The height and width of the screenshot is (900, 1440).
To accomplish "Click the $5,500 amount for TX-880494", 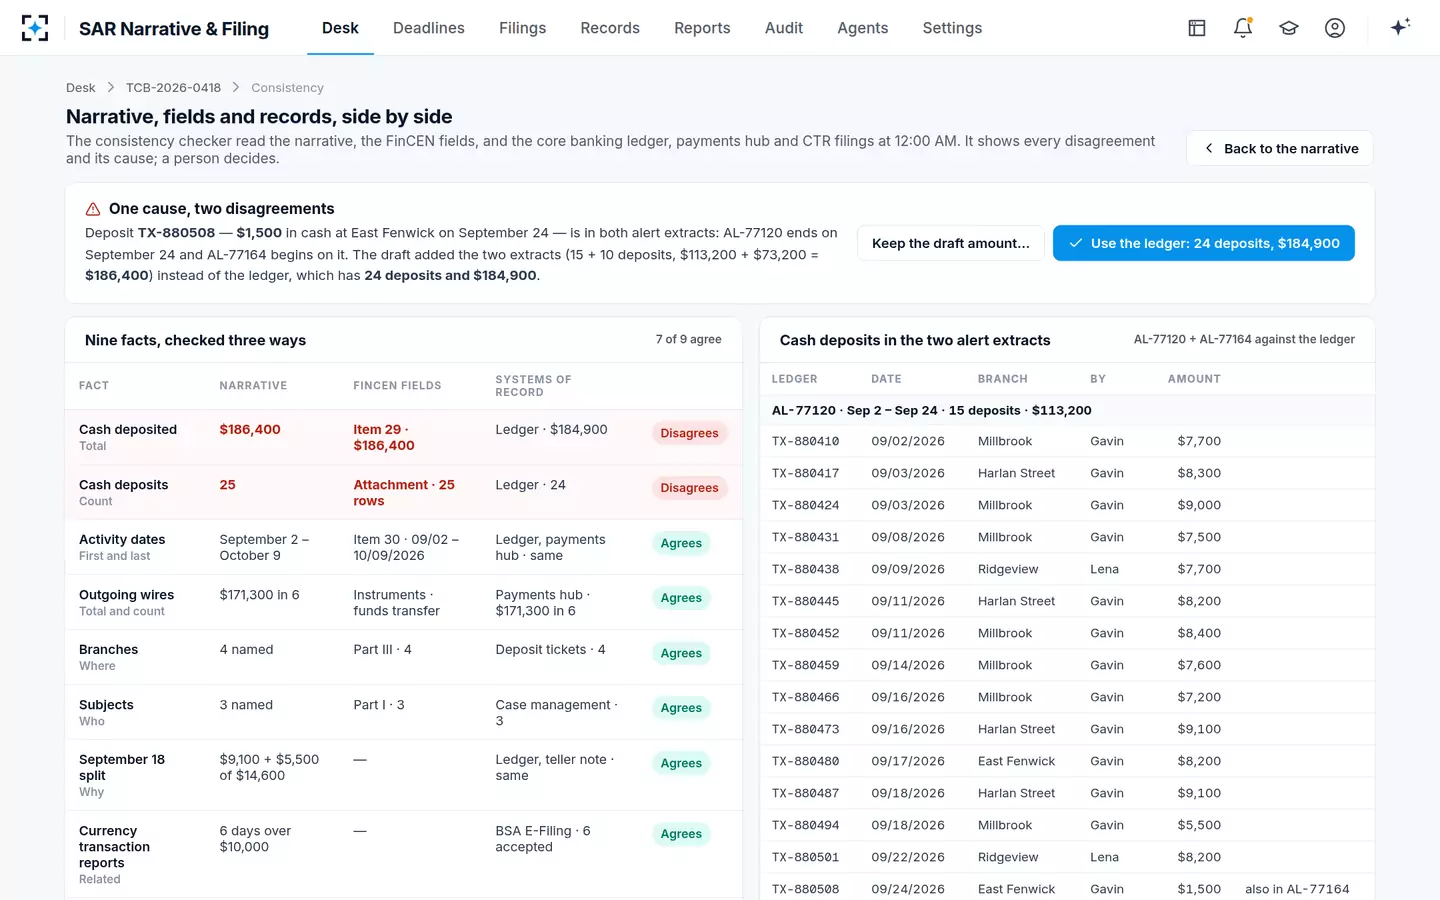I will (x=1199, y=825).
